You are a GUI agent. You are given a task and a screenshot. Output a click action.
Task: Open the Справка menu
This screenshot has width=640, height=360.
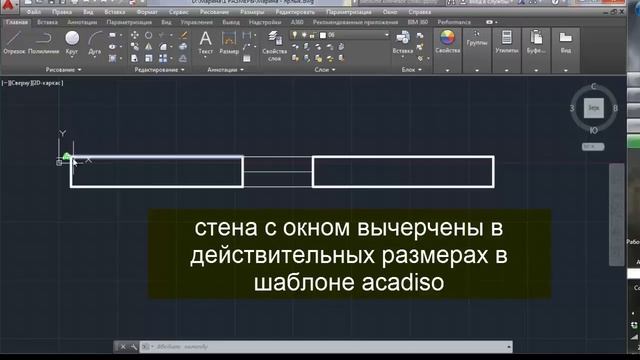(420, 12)
